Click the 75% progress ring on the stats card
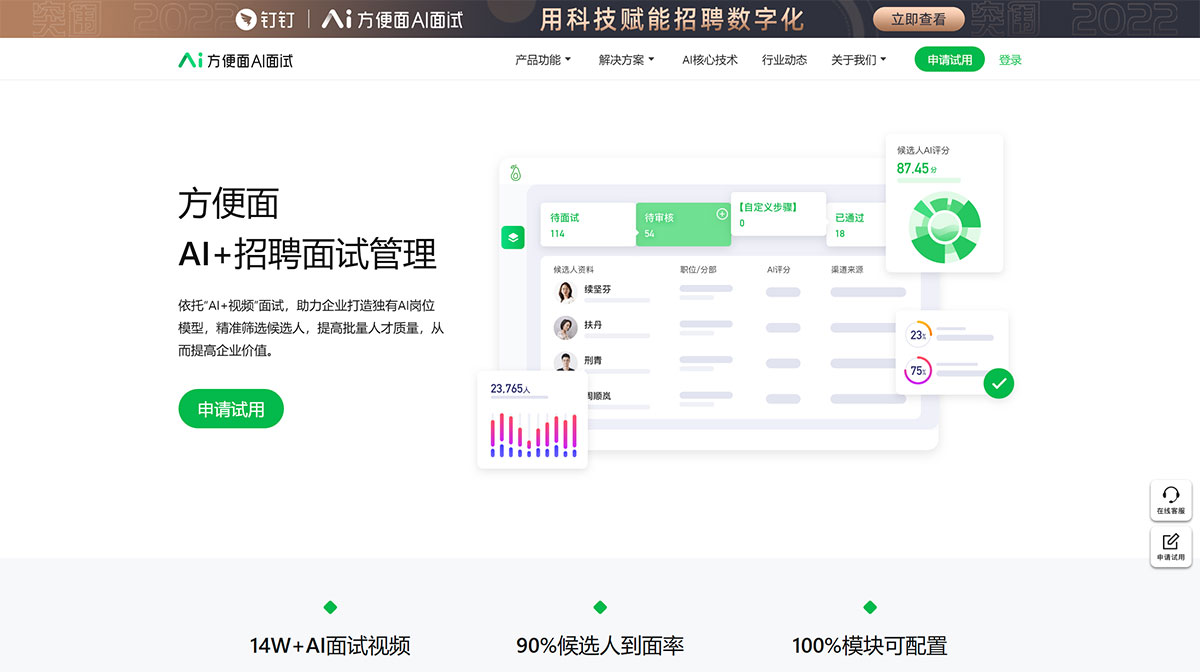 [917, 371]
